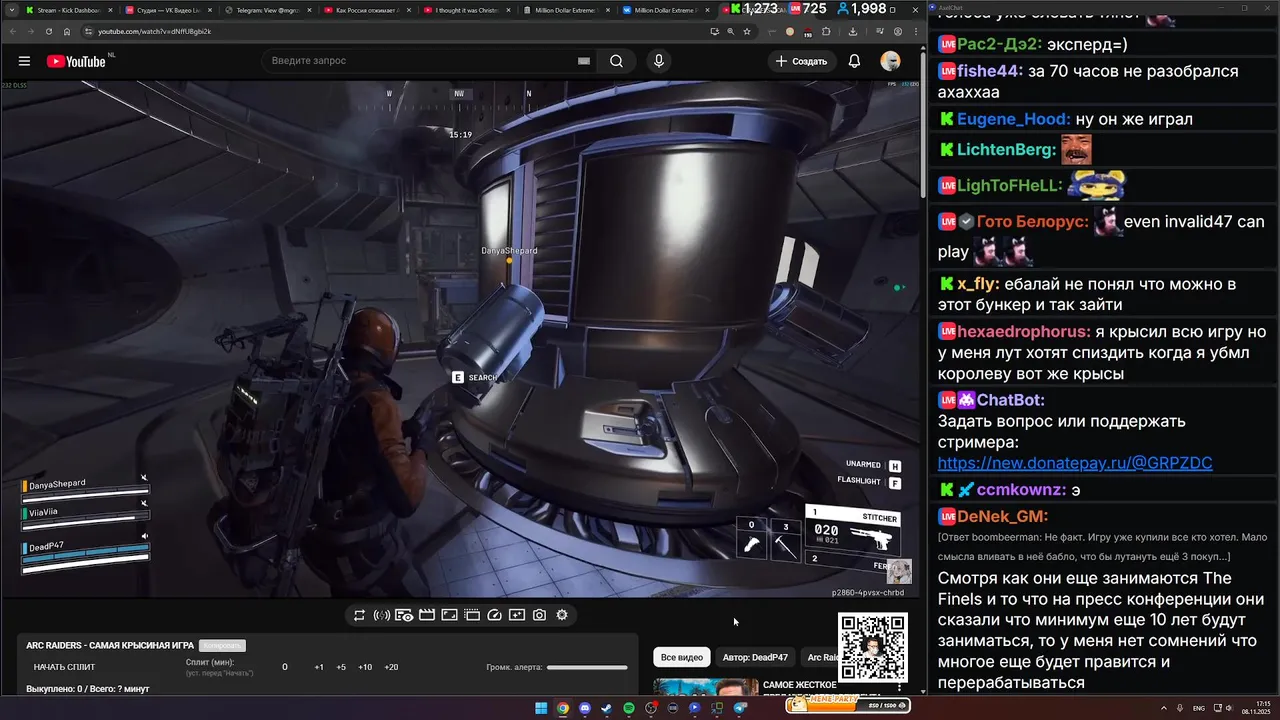Viewport: 1280px width, 720px height.
Task: Adjust the 'Громк. алерта' volume slider
Action: [587, 667]
